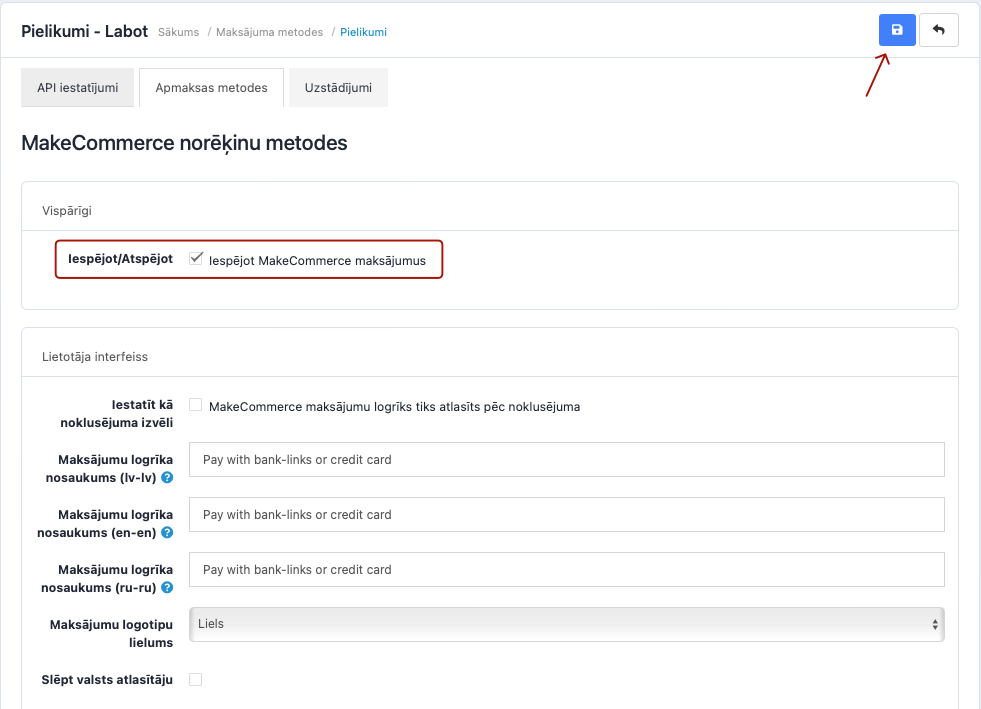Click help icon next to ru-ru name

pyautogui.click(x=167, y=588)
